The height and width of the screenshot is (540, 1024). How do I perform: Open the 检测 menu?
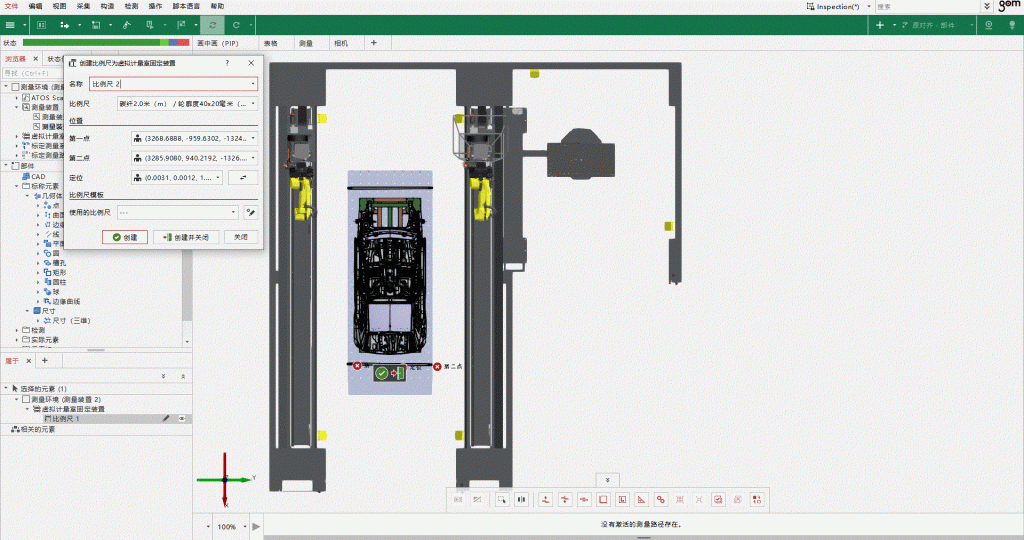pyautogui.click(x=131, y=6)
